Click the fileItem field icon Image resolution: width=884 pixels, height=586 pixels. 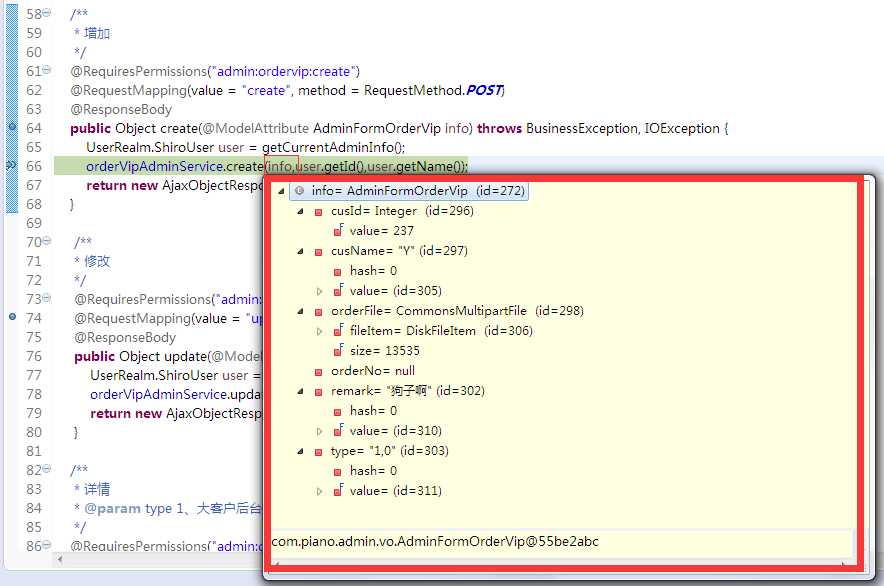tap(338, 330)
